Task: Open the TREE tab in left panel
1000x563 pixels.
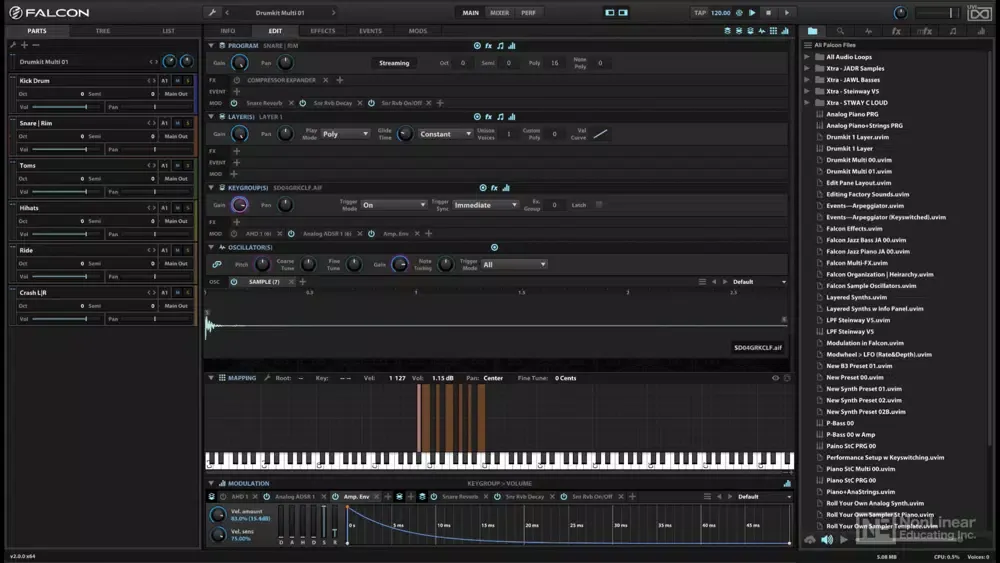Action: pyautogui.click(x=103, y=31)
